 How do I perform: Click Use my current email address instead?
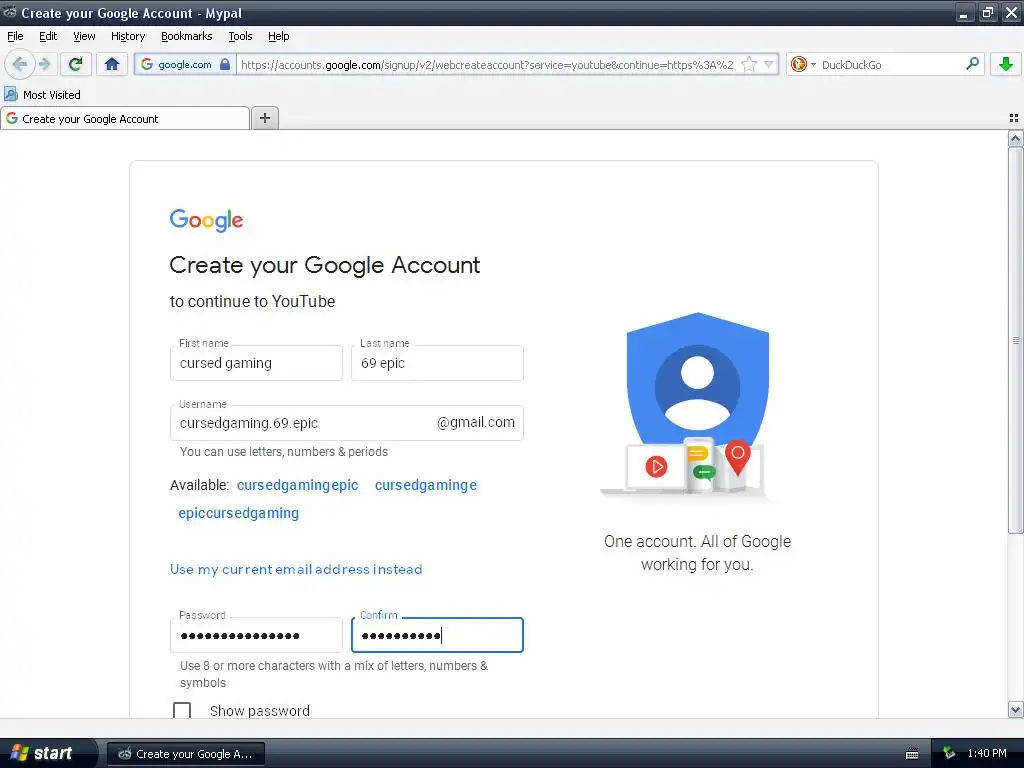[x=296, y=569]
